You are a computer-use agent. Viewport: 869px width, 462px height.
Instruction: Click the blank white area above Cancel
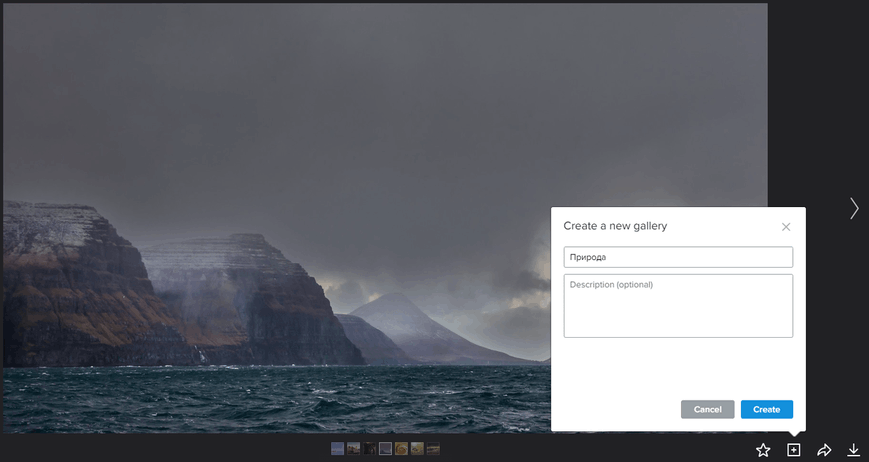point(678,368)
